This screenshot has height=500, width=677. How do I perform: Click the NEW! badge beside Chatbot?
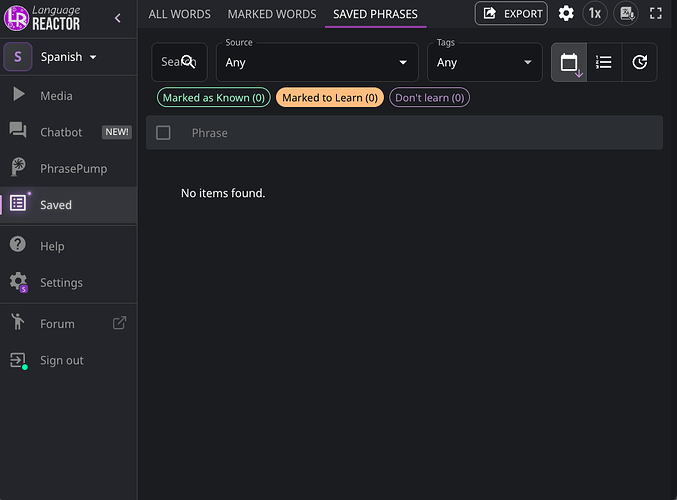(117, 132)
